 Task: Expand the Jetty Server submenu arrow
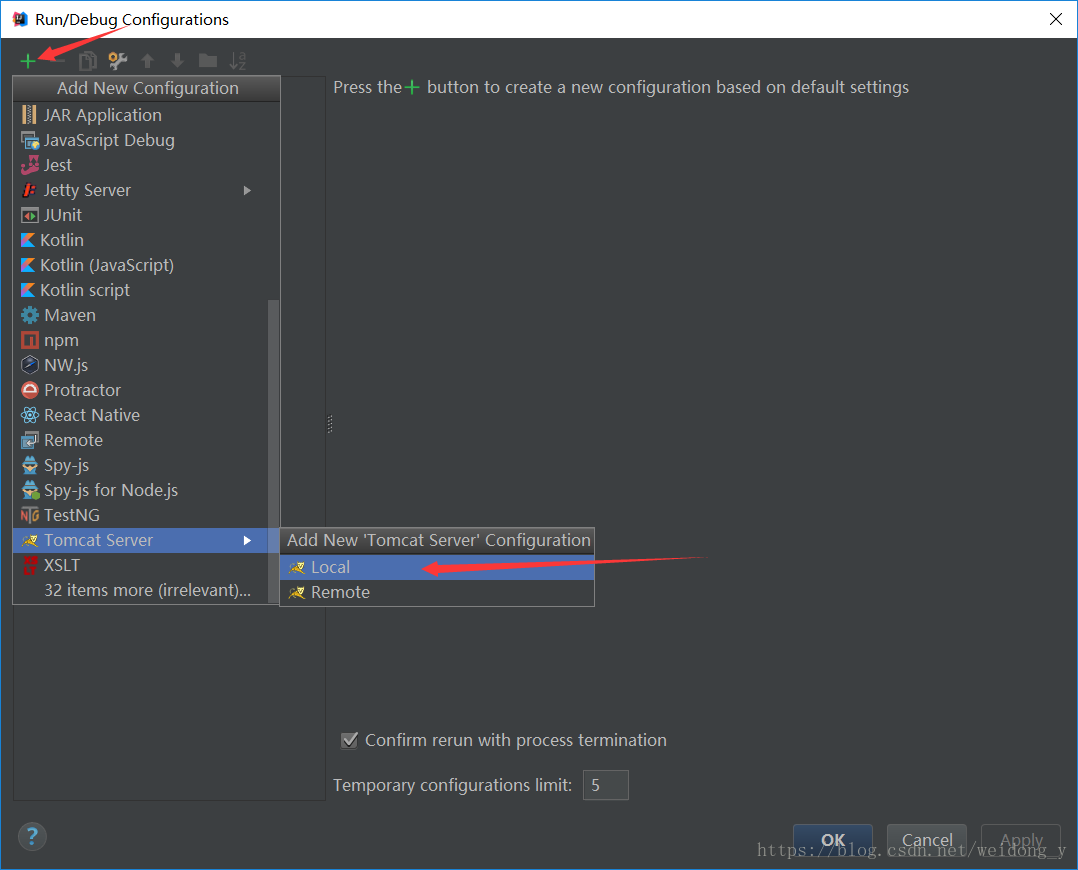click(248, 191)
